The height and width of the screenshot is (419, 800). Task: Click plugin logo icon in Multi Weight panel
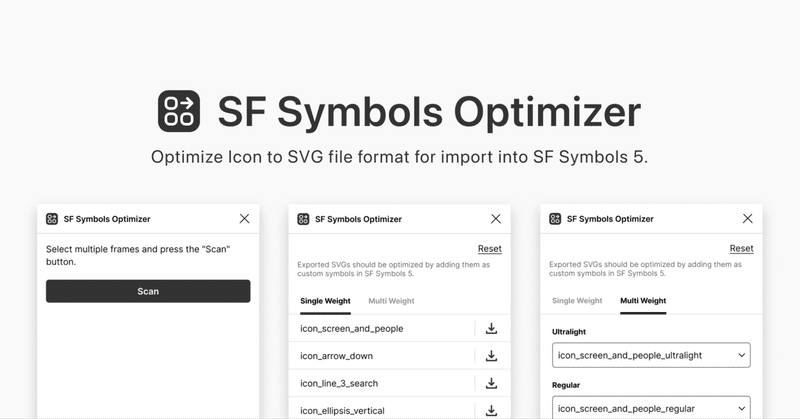pyautogui.click(x=555, y=219)
